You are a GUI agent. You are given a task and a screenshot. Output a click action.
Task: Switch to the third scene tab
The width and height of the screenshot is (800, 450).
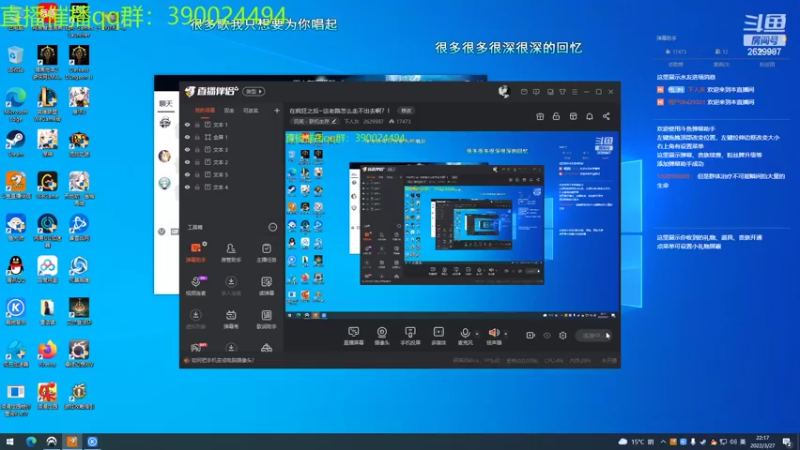[251, 111]
